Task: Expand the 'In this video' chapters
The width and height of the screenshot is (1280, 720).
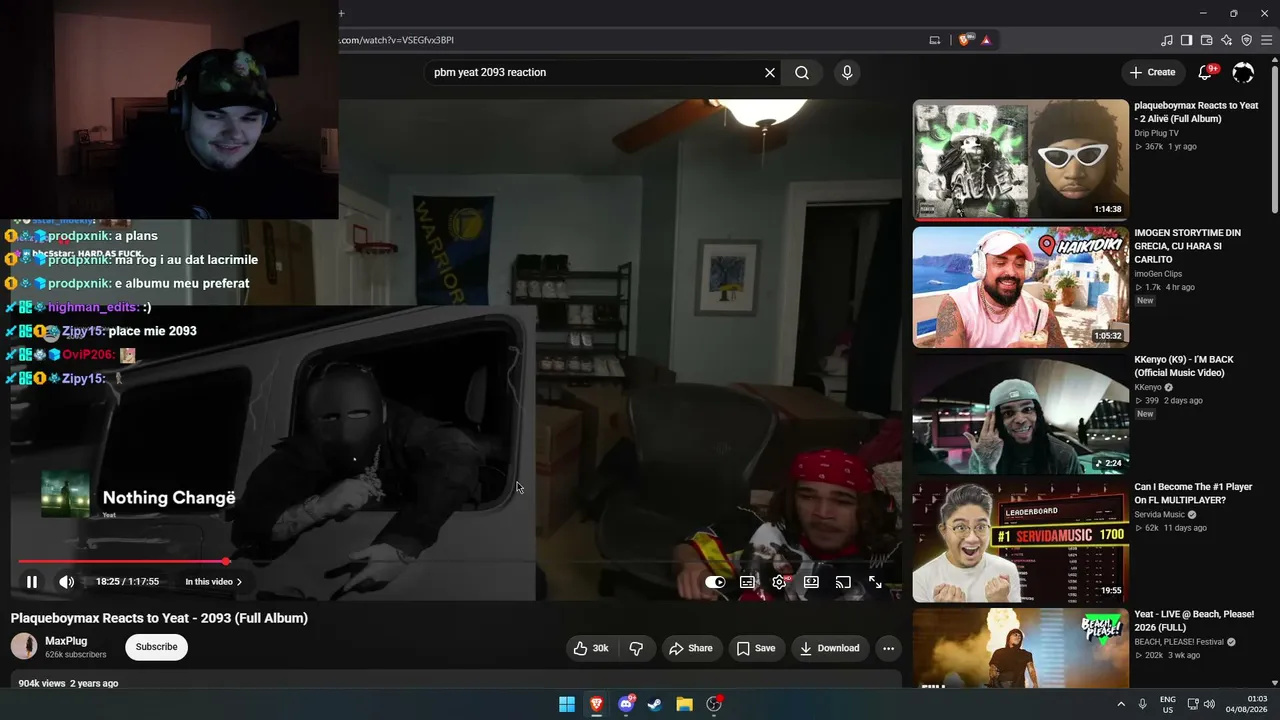Action: pos(213,582)
